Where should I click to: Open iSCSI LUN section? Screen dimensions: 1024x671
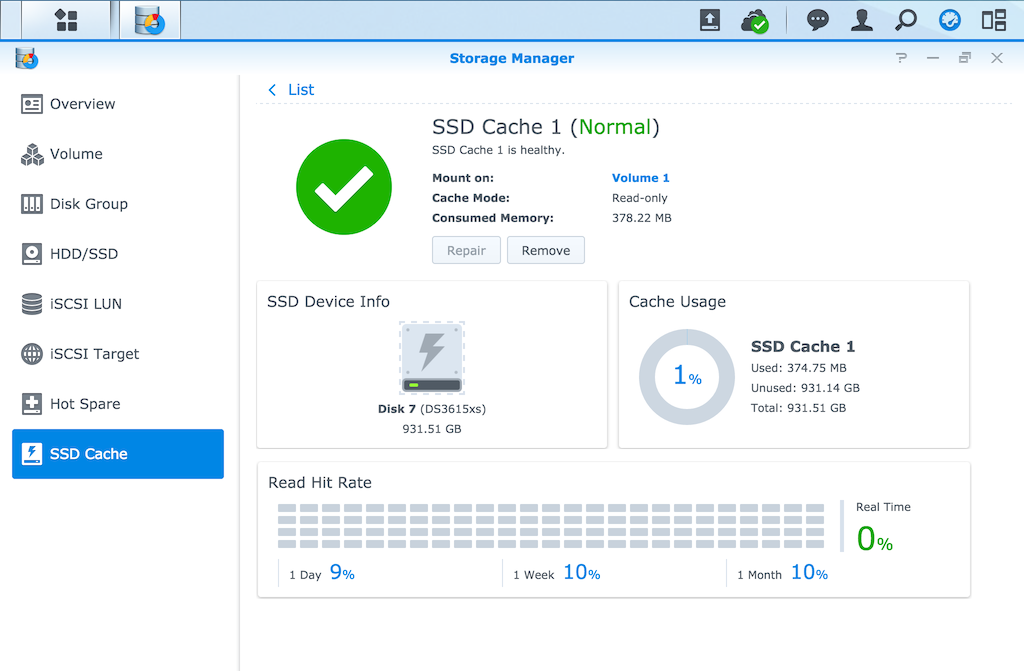coord(118,304)
